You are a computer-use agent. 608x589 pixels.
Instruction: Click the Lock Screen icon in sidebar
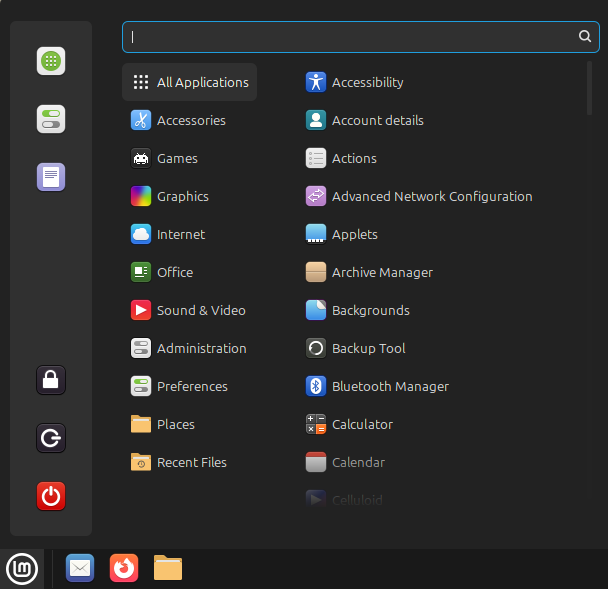pyautogui.click(x=51, y=380)
